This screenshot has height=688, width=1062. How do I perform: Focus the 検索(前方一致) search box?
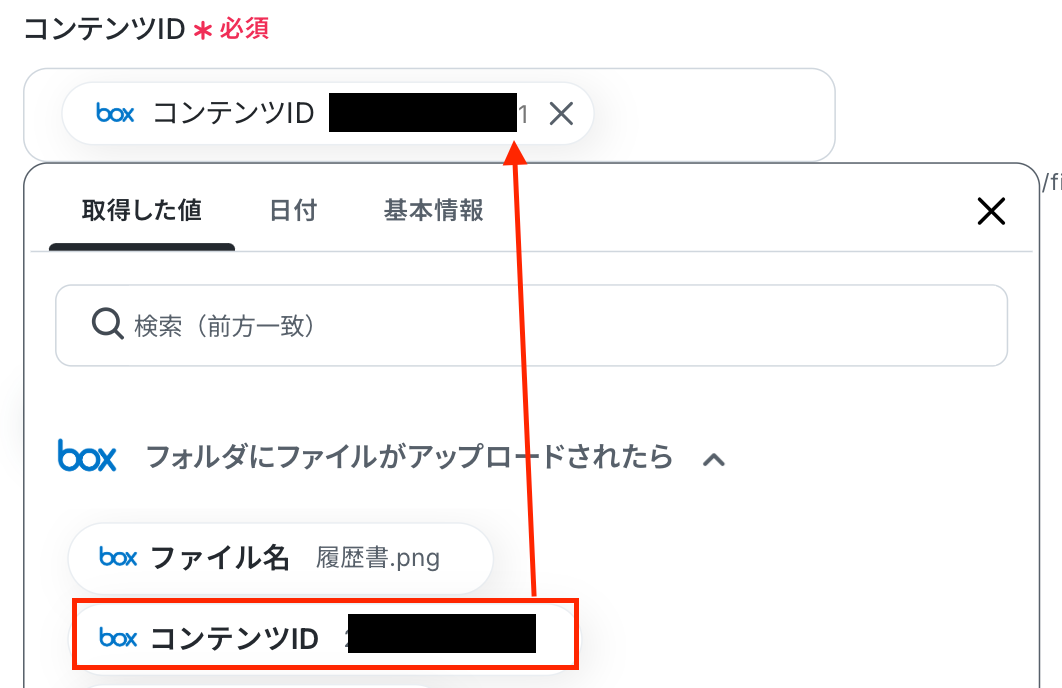pyautogui.click(x=531, y=326)
